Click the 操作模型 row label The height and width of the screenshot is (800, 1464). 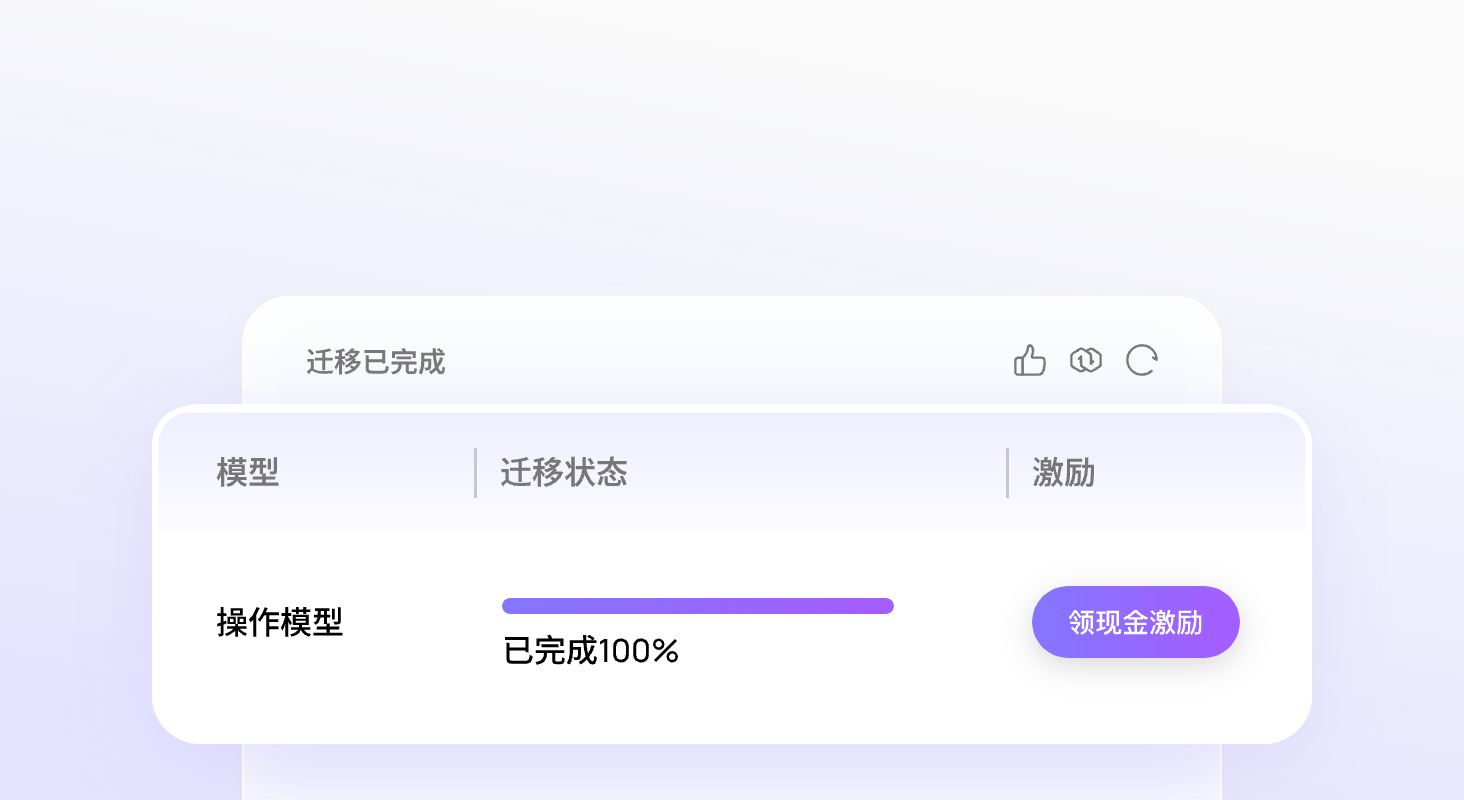(280, 622)
